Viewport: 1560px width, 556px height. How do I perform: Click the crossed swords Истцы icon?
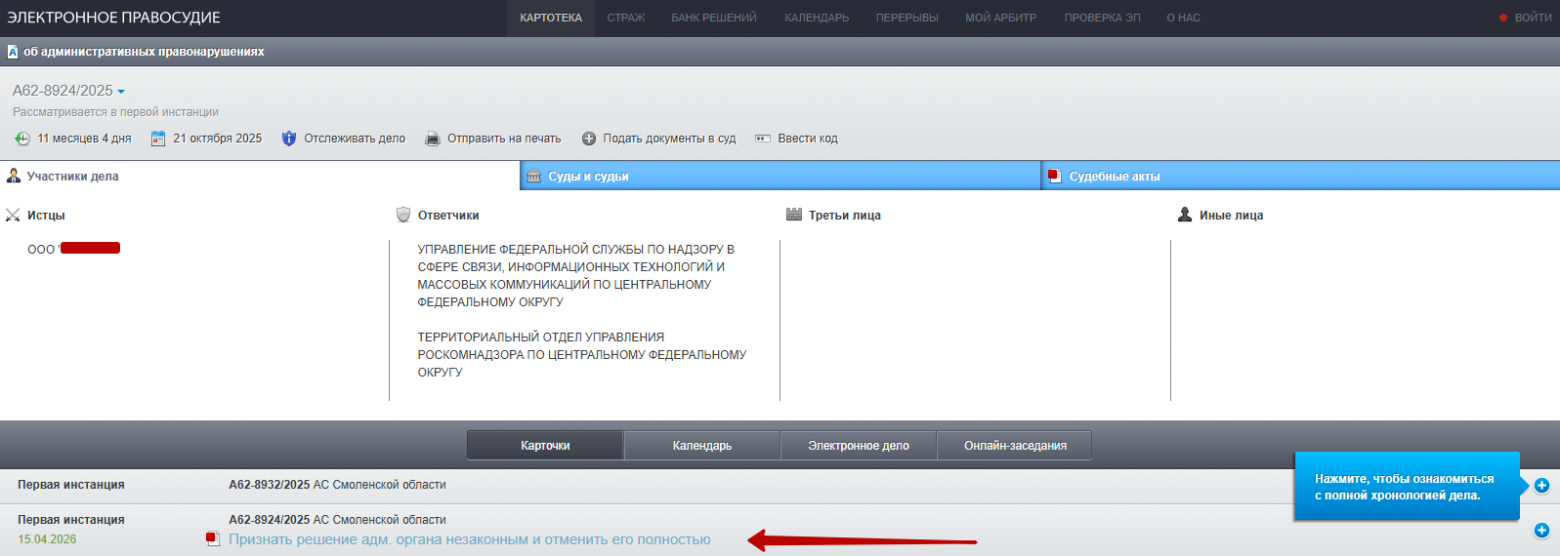pos(13,215)
